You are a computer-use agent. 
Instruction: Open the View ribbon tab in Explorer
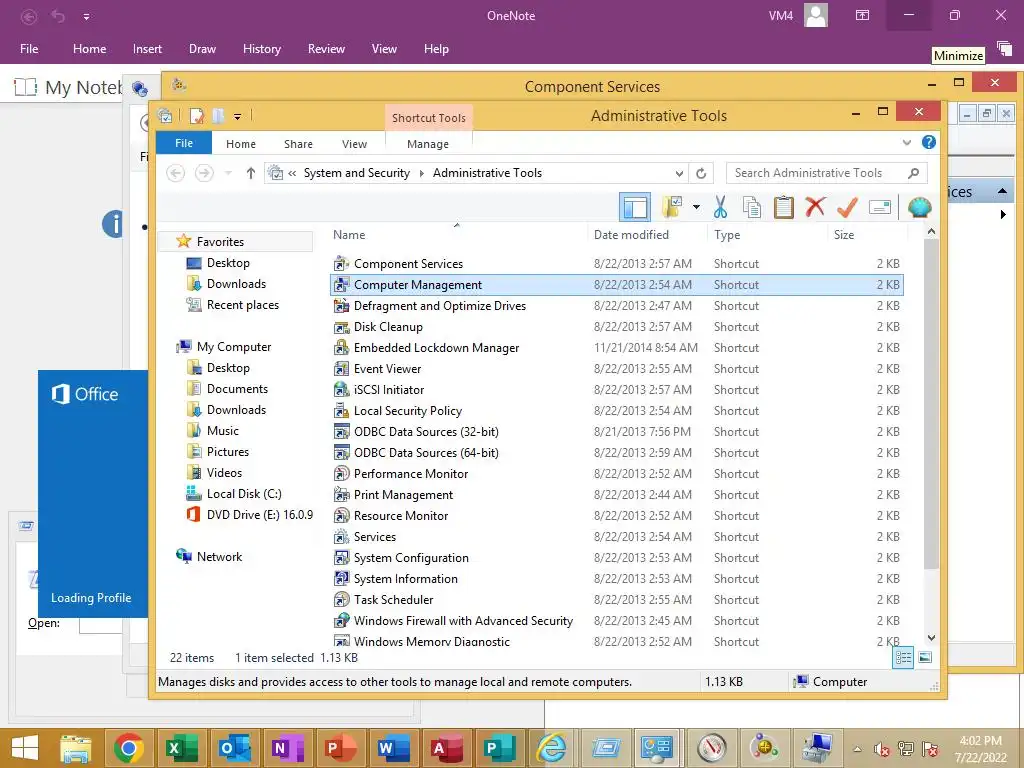(x=355, y=144)
